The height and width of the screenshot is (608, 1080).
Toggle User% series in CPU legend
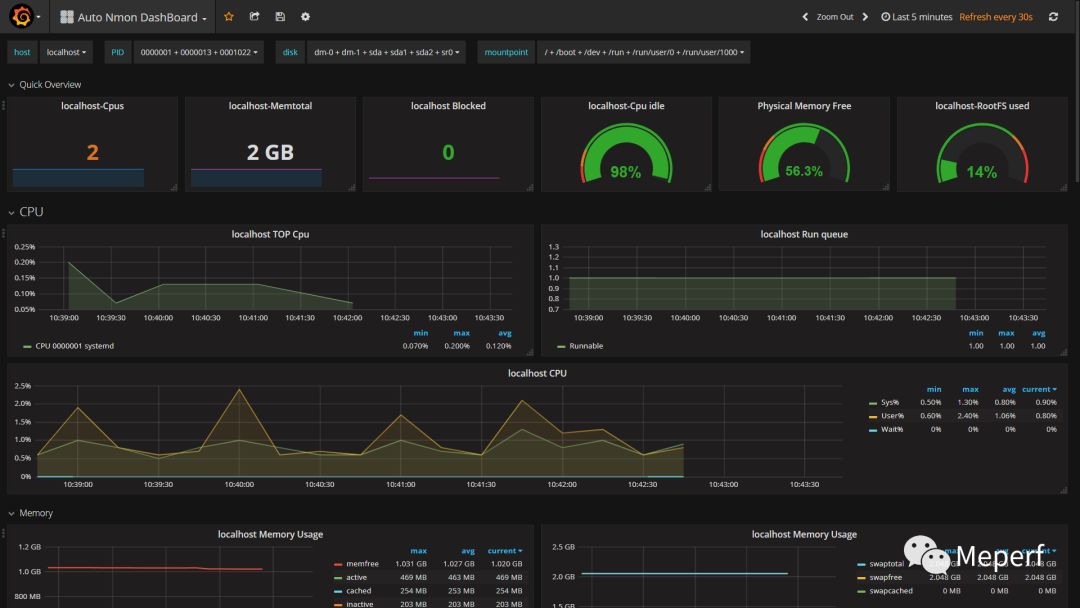pyautogui.click(x=892, y=415)
